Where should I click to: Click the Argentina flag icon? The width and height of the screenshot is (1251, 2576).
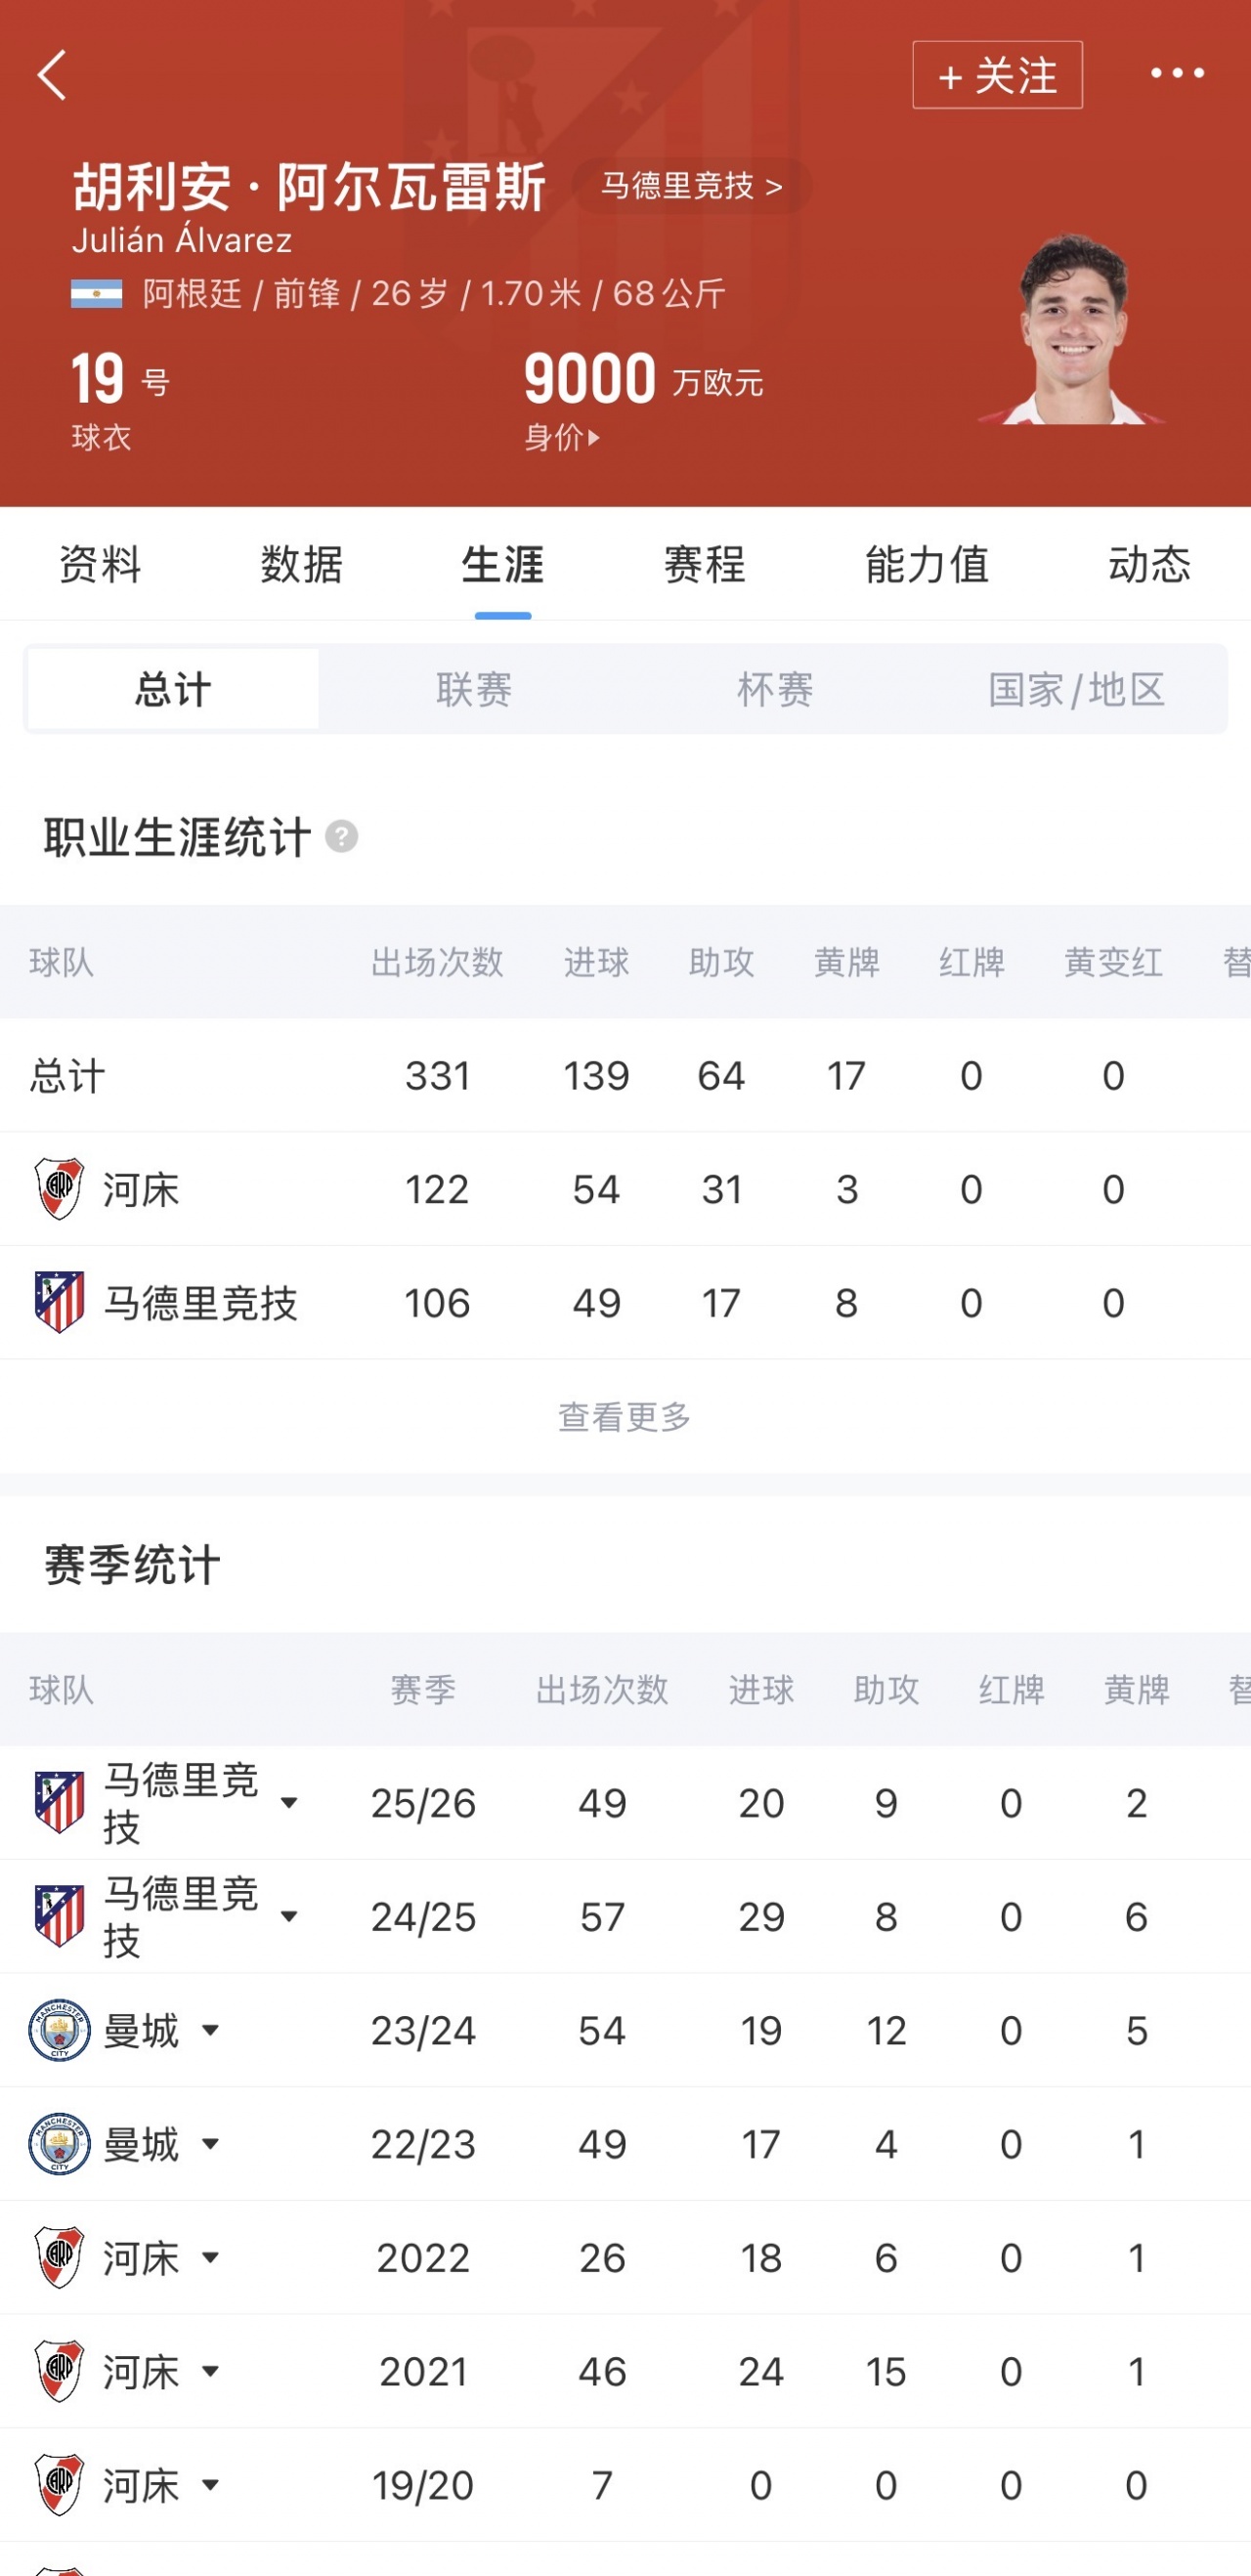(x=97, y=294)
